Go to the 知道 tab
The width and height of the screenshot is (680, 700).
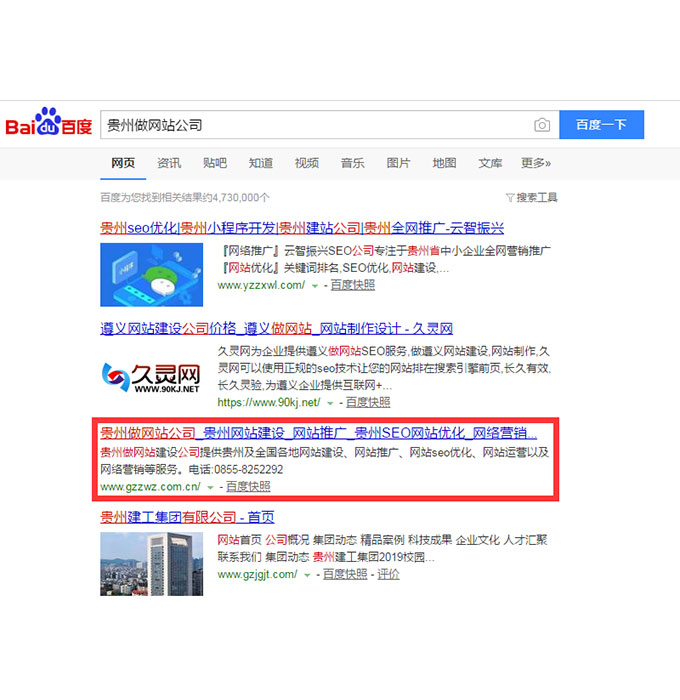[261, 163]
